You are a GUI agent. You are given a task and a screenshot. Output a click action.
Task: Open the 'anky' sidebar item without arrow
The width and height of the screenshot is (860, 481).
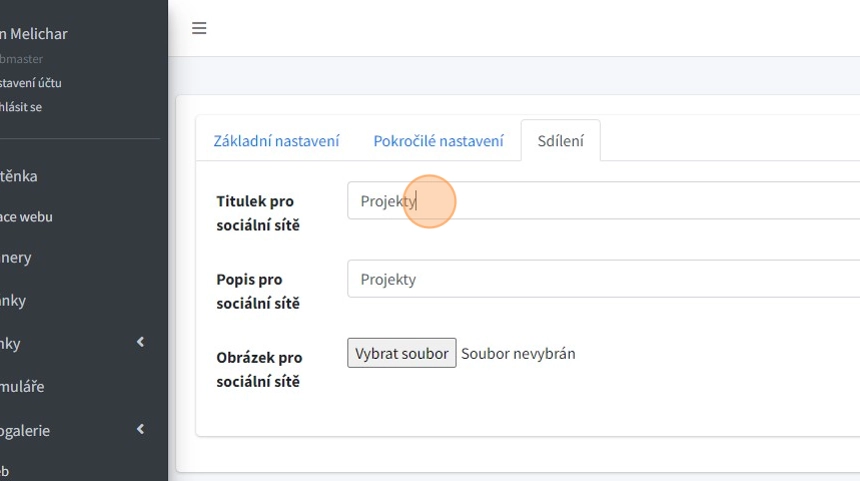coord(14,301)
